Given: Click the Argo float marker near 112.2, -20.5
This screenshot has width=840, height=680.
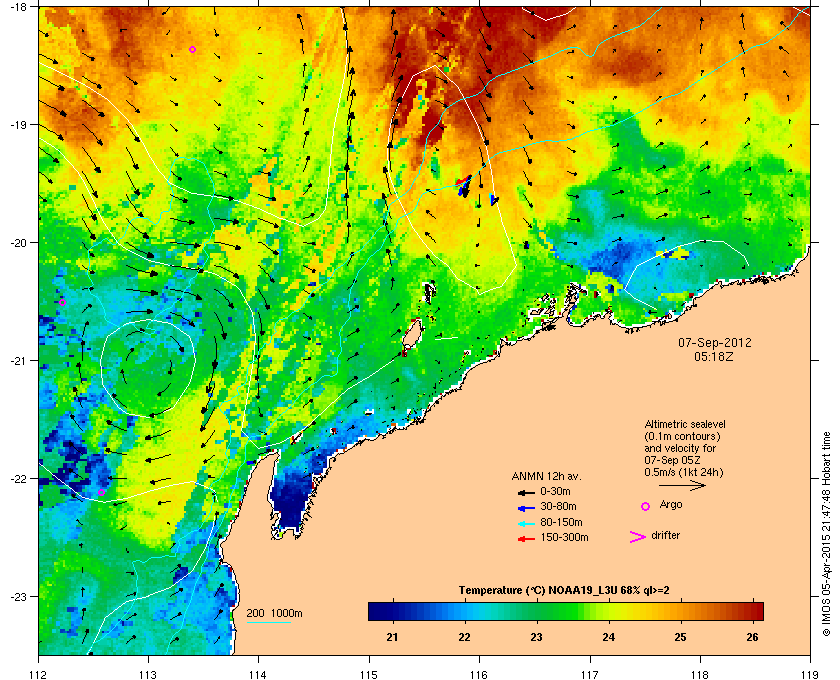Looking at the screenshot, I should click(62, 302).
